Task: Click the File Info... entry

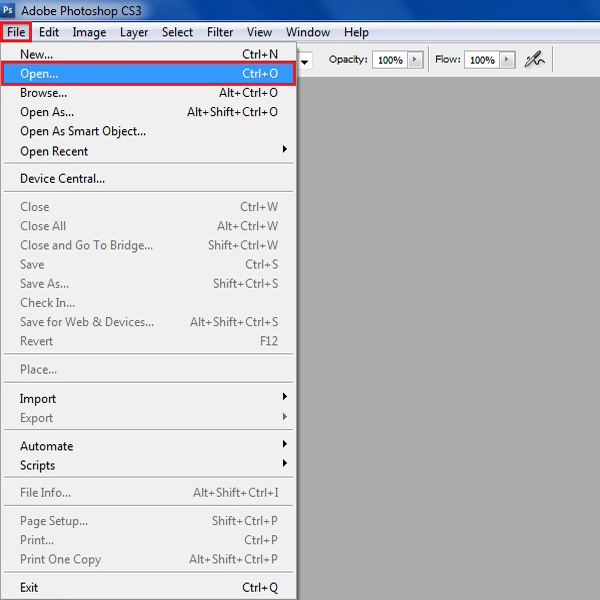Action: coord(149,492)
